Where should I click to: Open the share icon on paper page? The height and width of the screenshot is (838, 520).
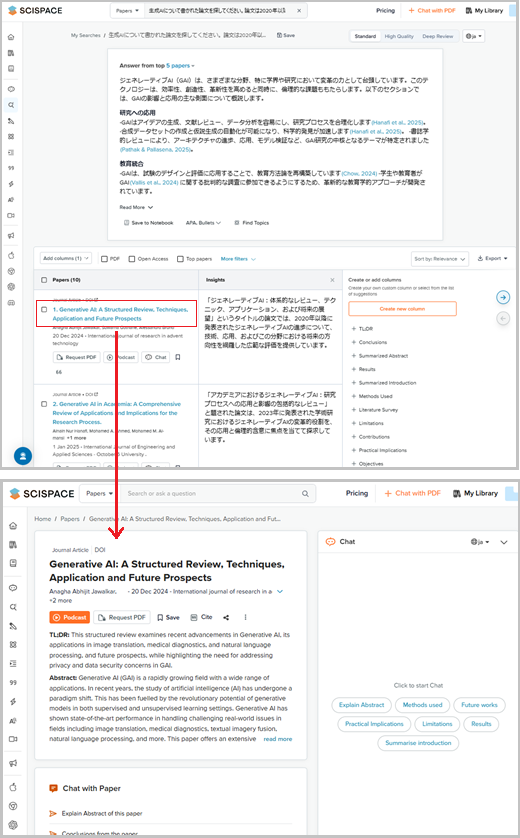point(226,617)
